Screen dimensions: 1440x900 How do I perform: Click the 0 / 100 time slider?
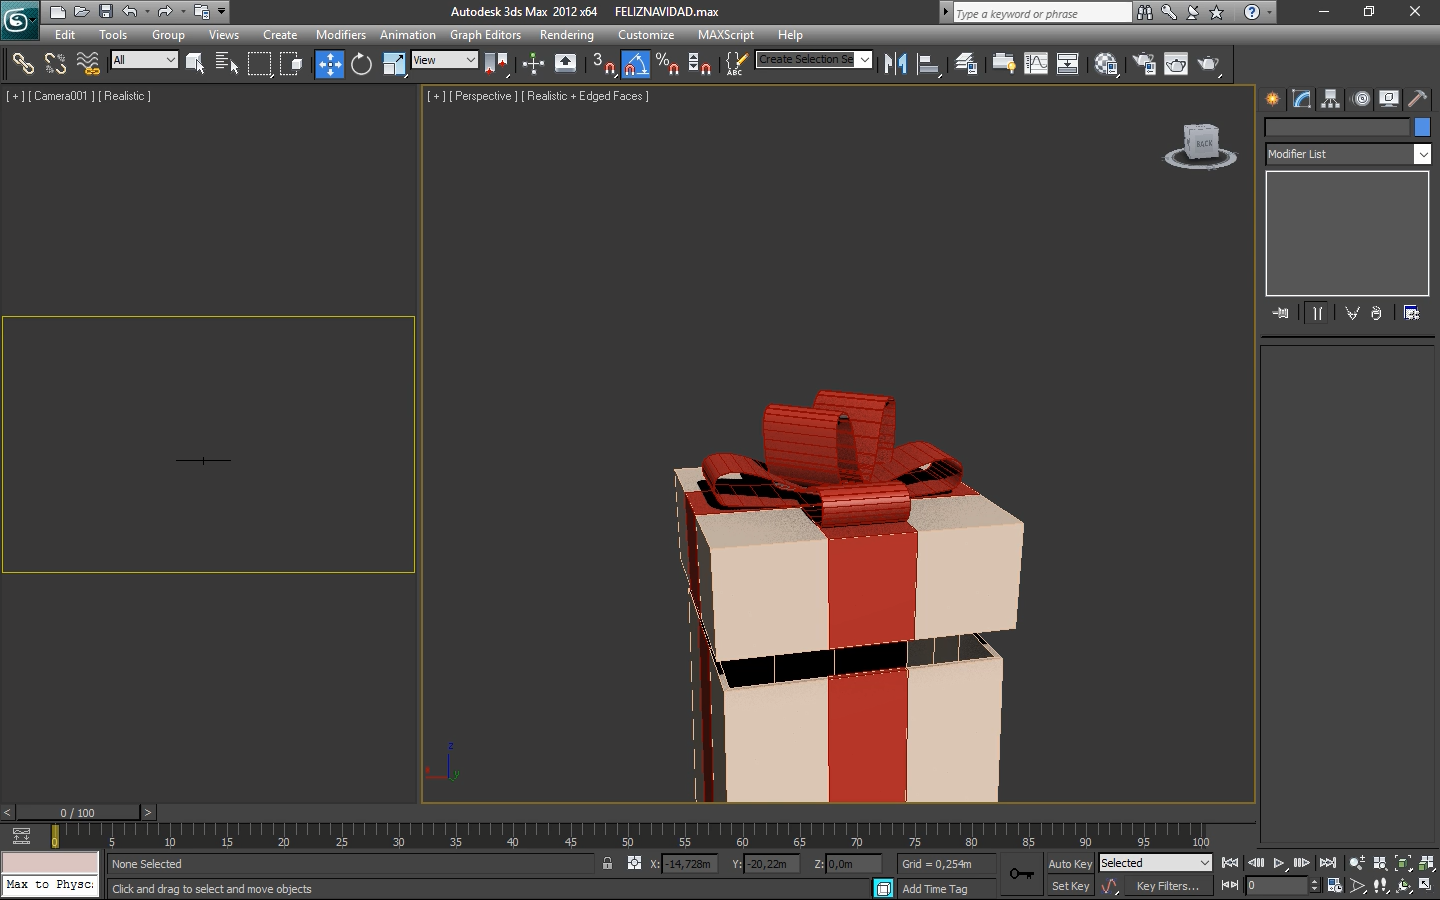pos(78,813)
